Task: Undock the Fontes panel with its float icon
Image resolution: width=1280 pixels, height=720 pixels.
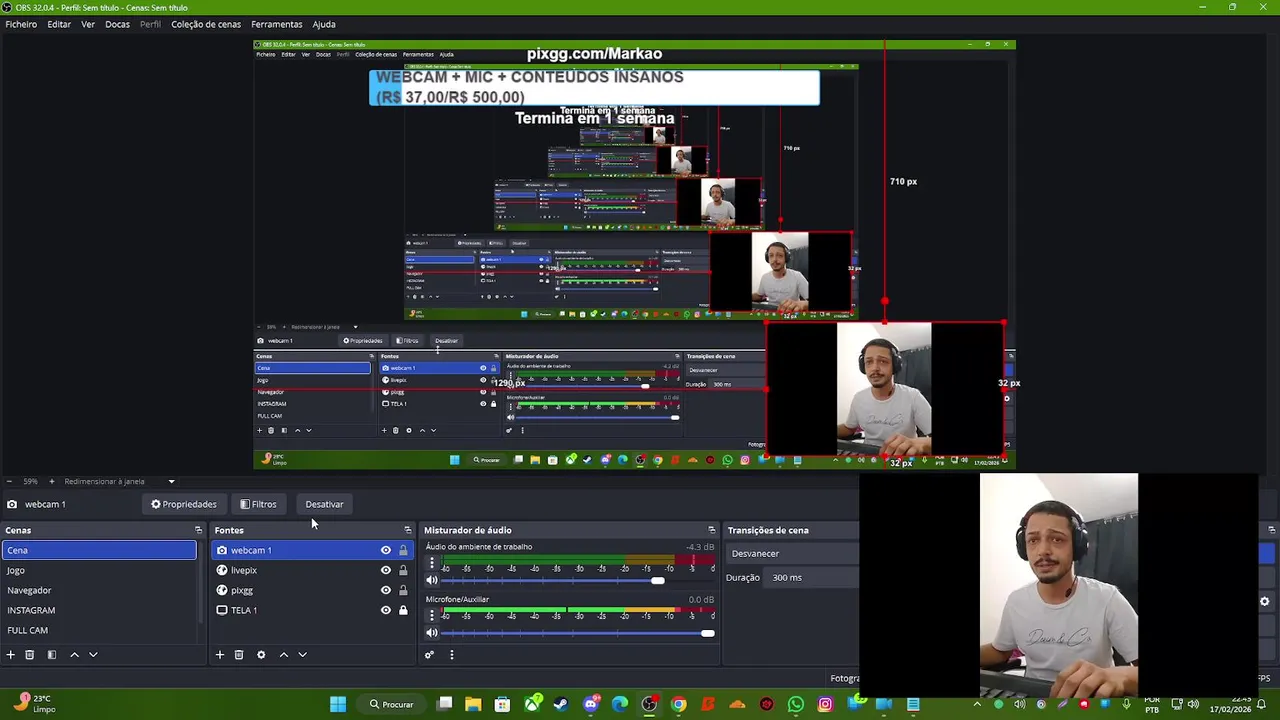Action: [407, 530]
